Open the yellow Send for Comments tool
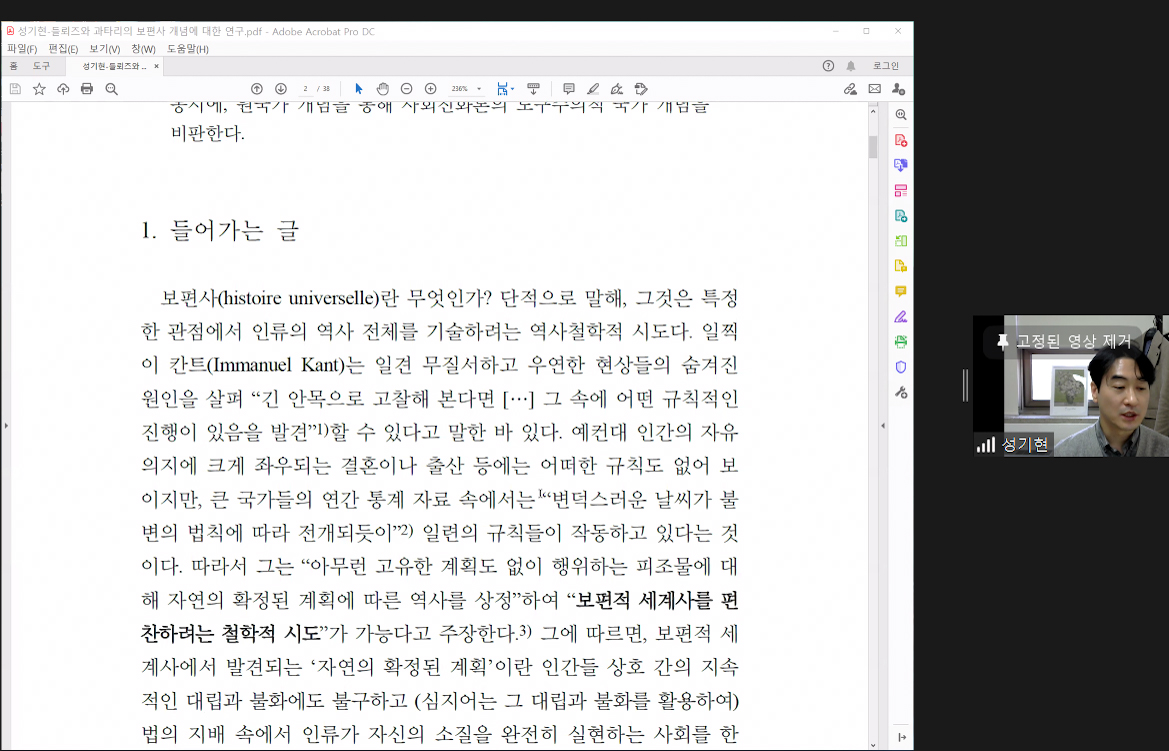 coord(901,265)
